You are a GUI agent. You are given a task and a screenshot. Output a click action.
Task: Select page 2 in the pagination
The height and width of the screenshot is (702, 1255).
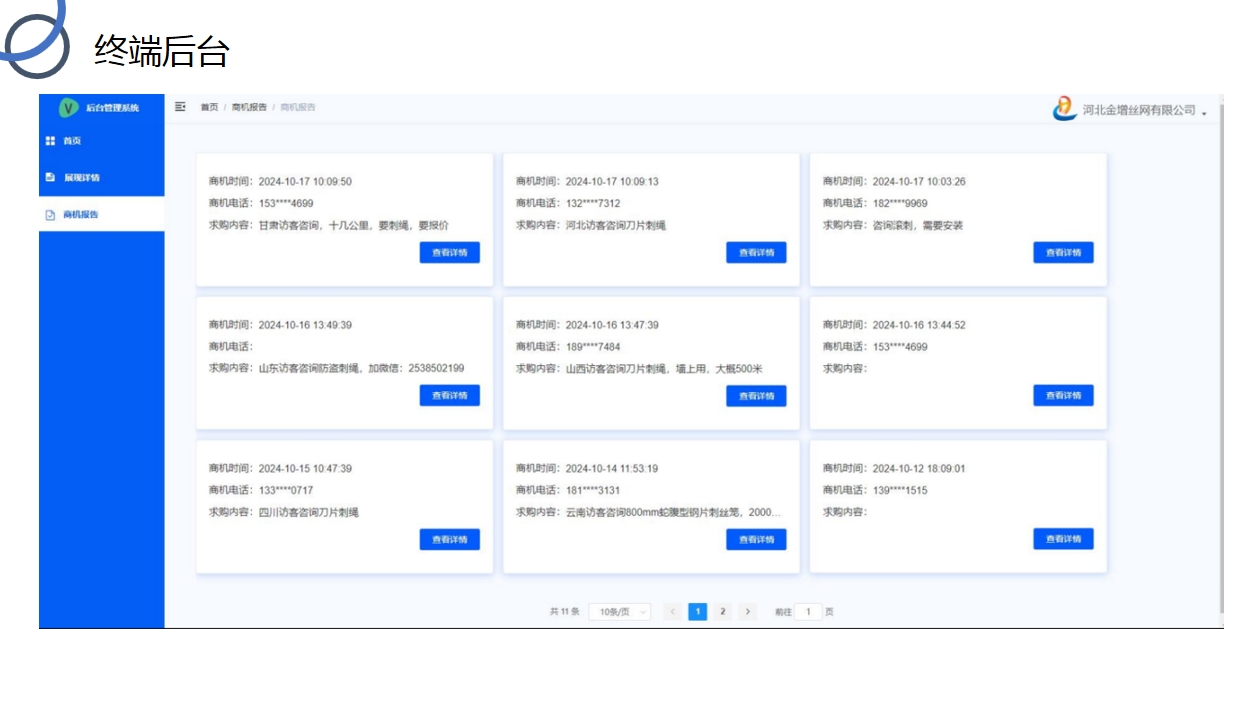(723, 612)
